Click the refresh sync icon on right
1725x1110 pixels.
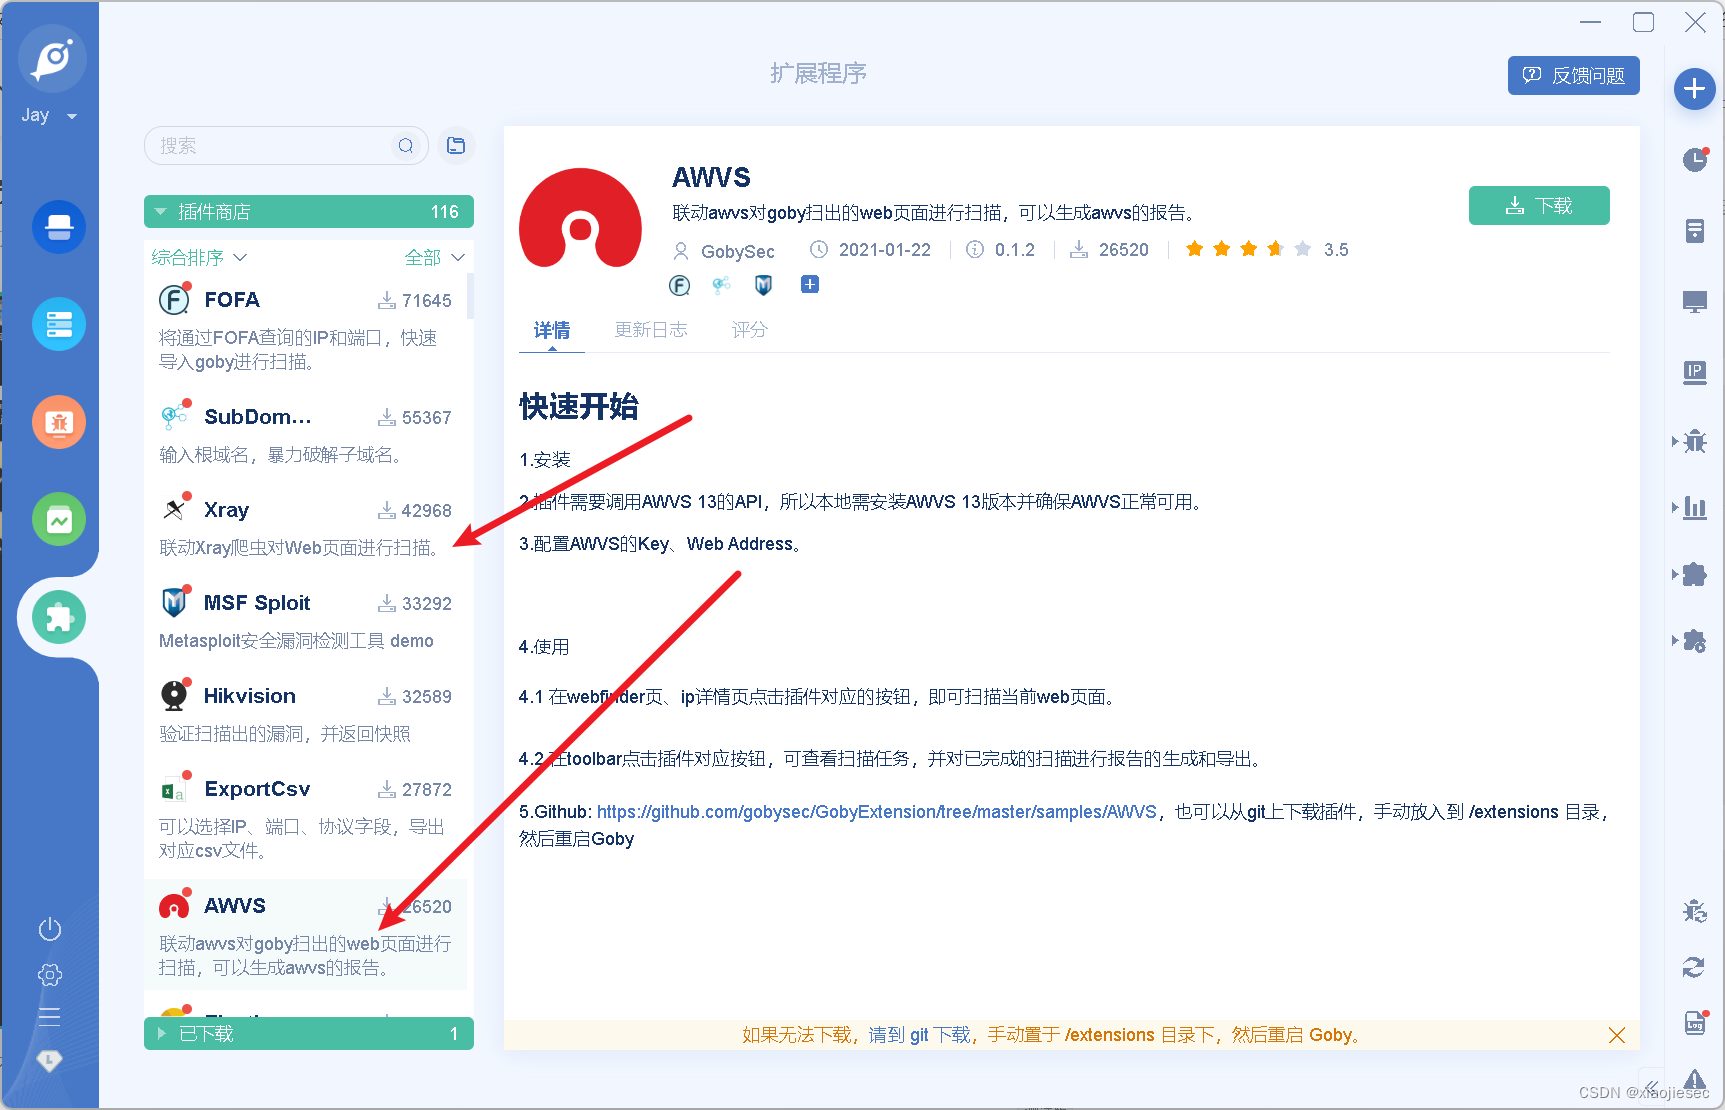pos(1694,967)
